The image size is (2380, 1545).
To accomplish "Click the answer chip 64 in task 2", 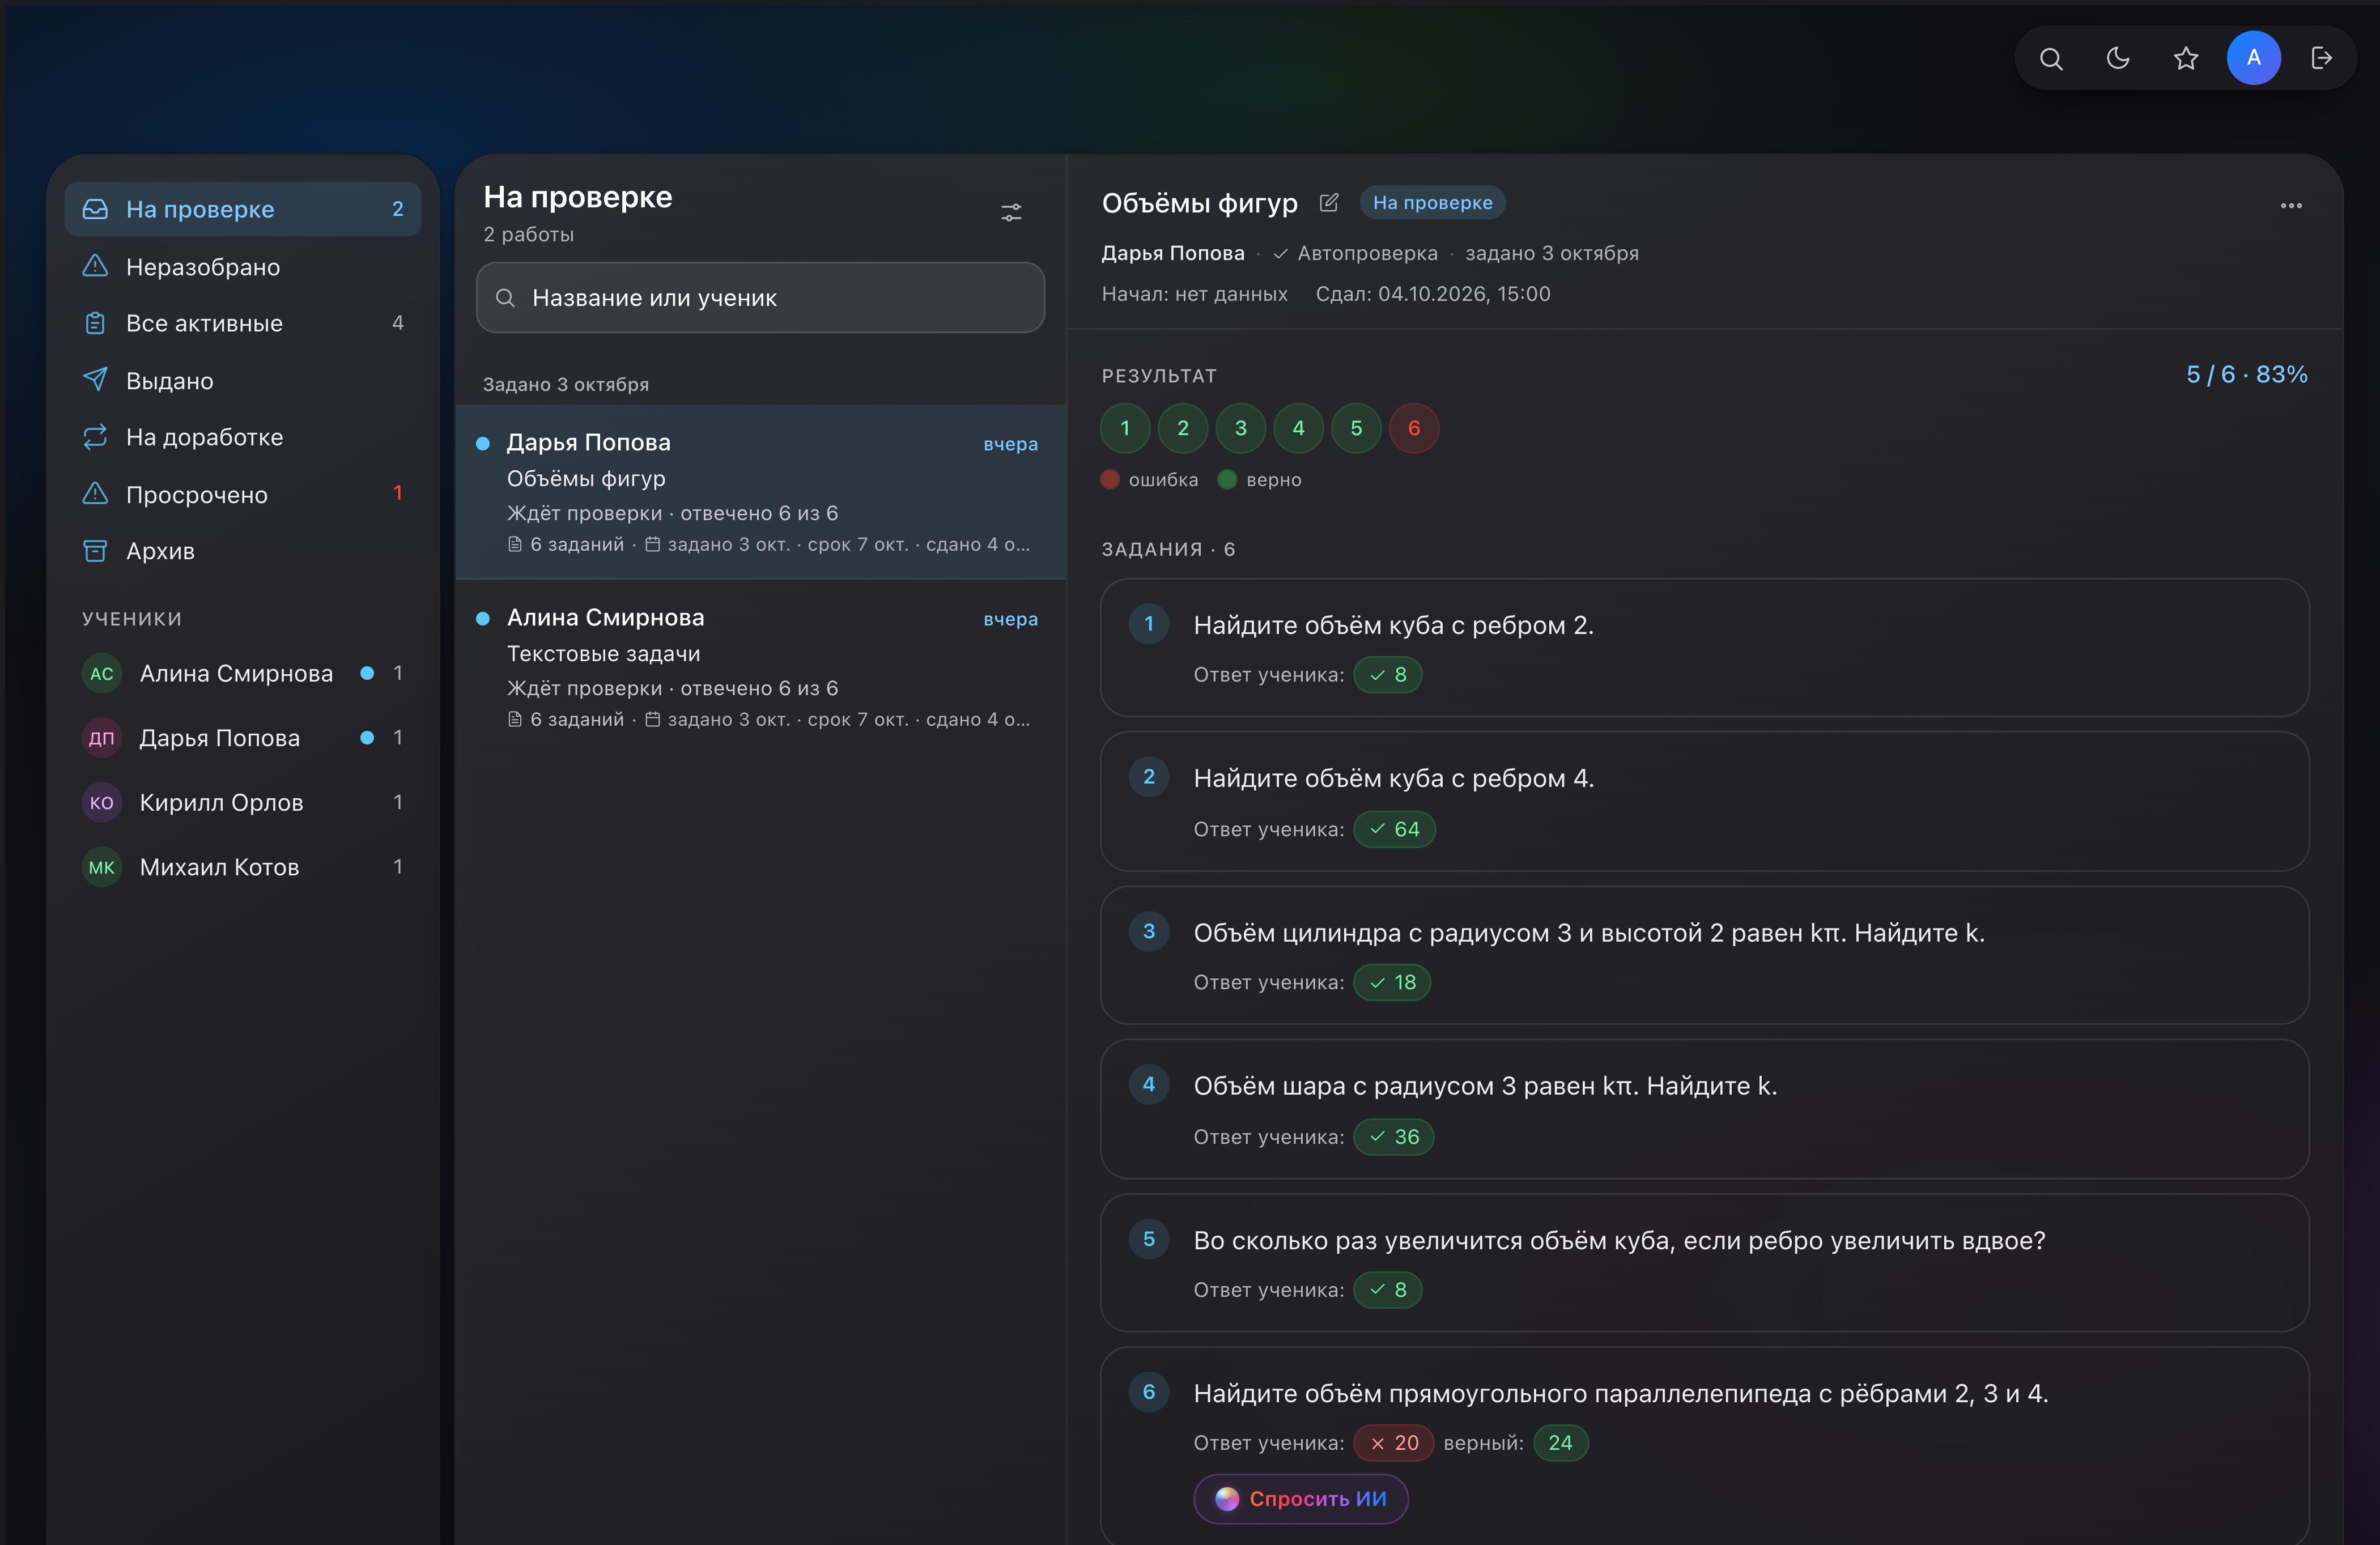I will coord(1394,829).
